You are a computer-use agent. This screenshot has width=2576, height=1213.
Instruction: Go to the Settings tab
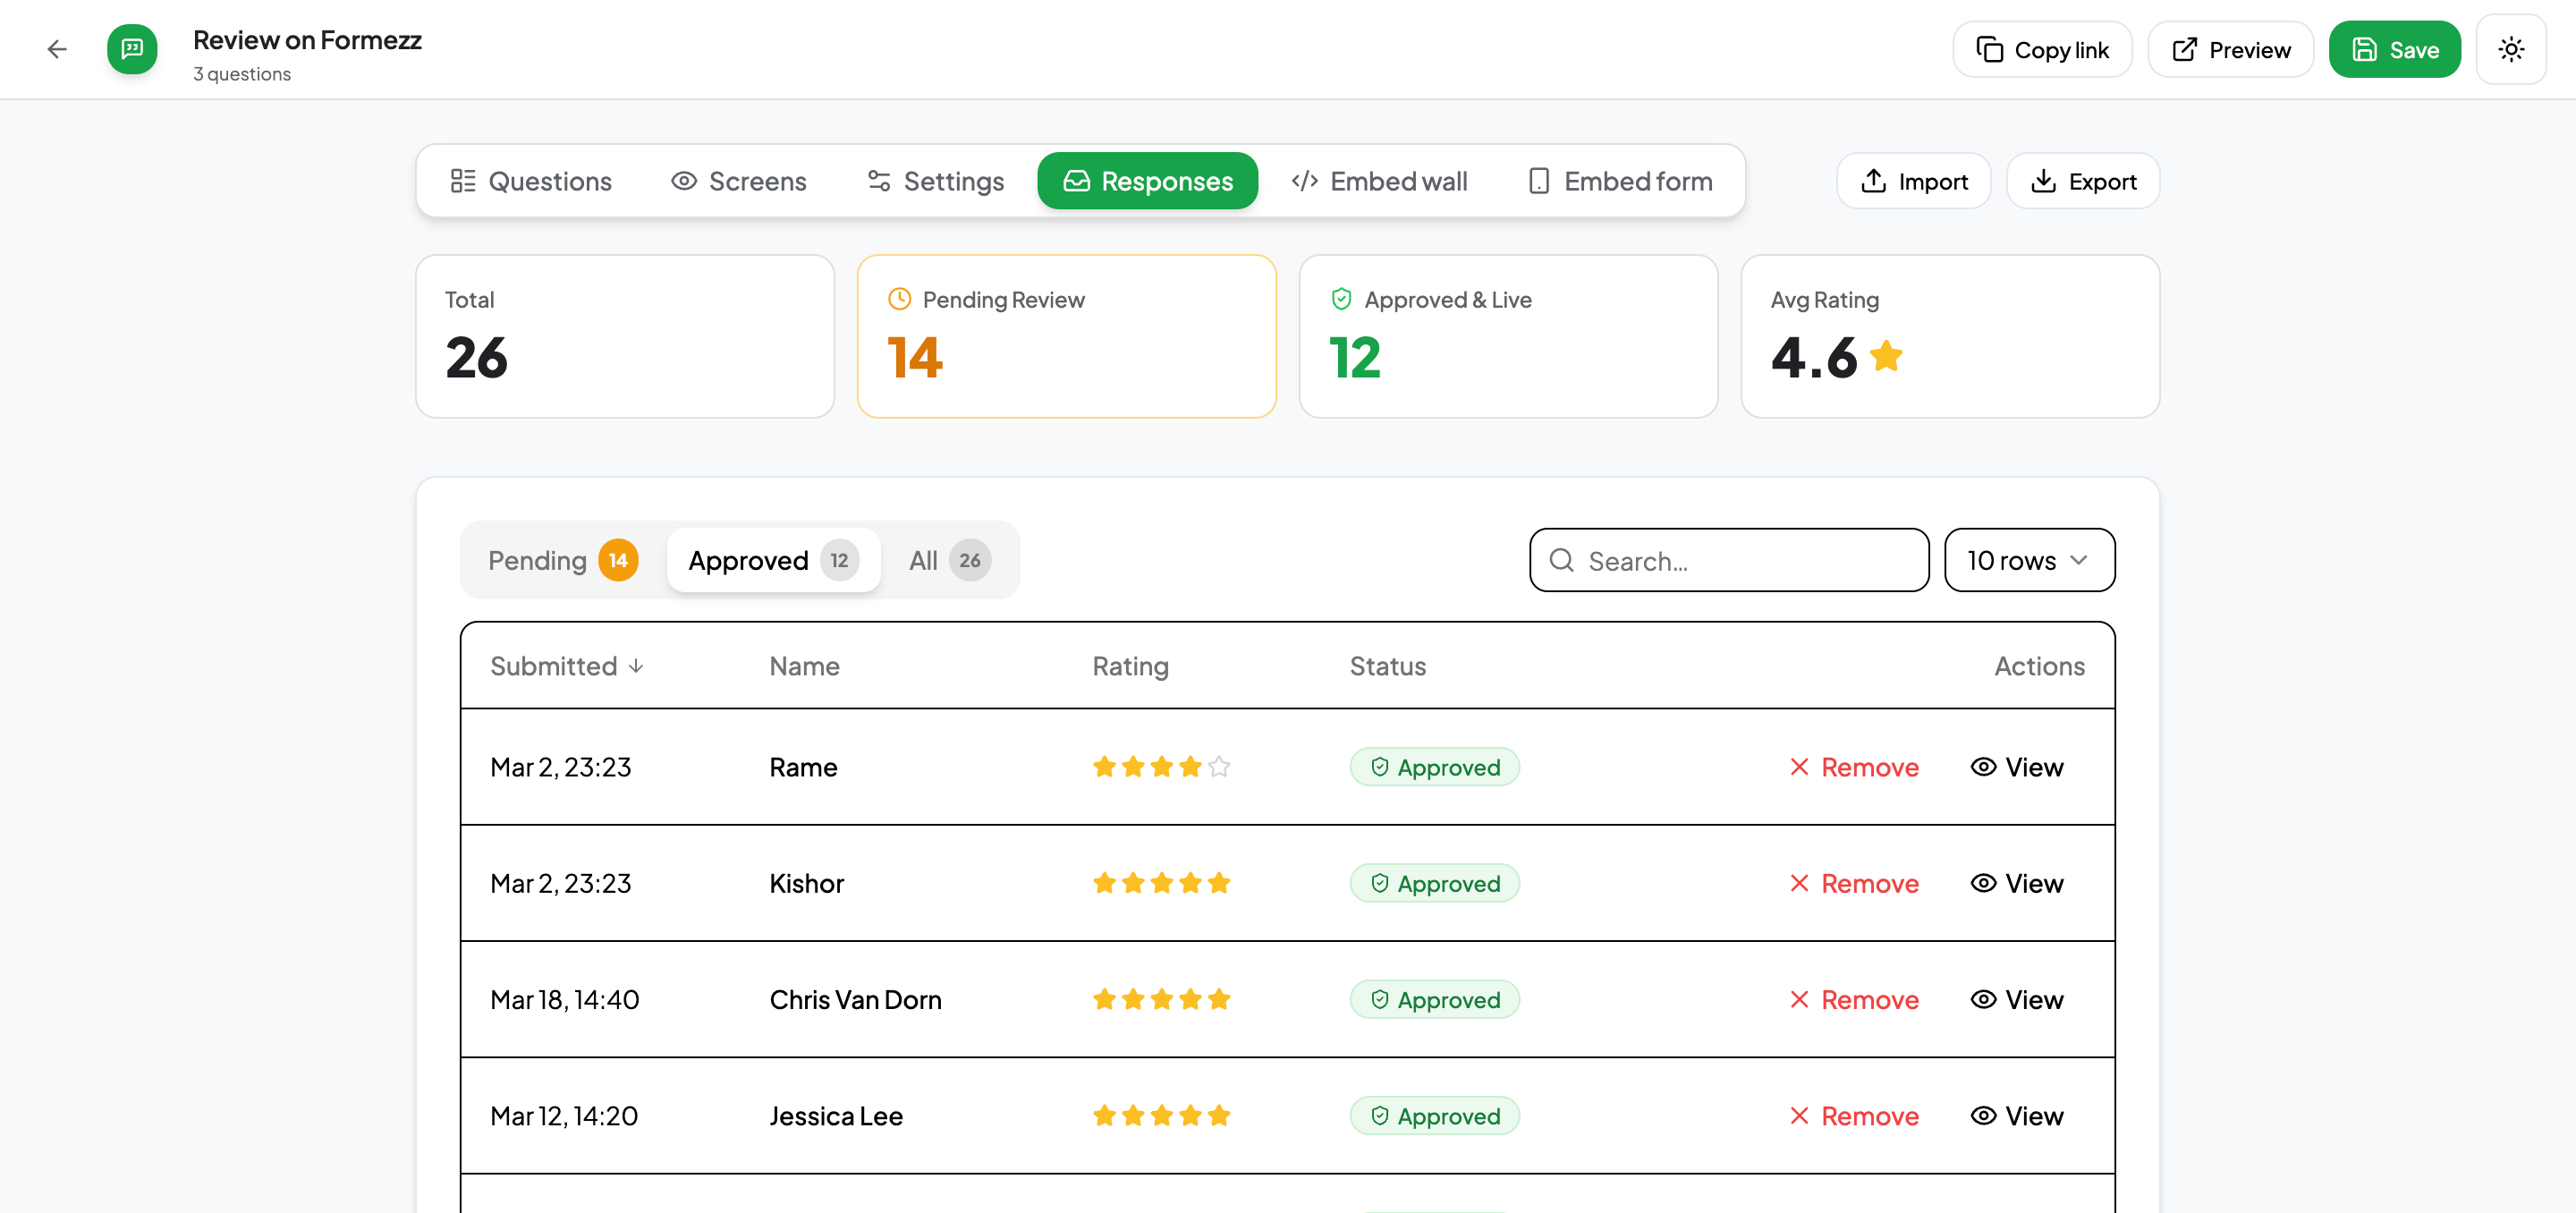click(935, 181)
